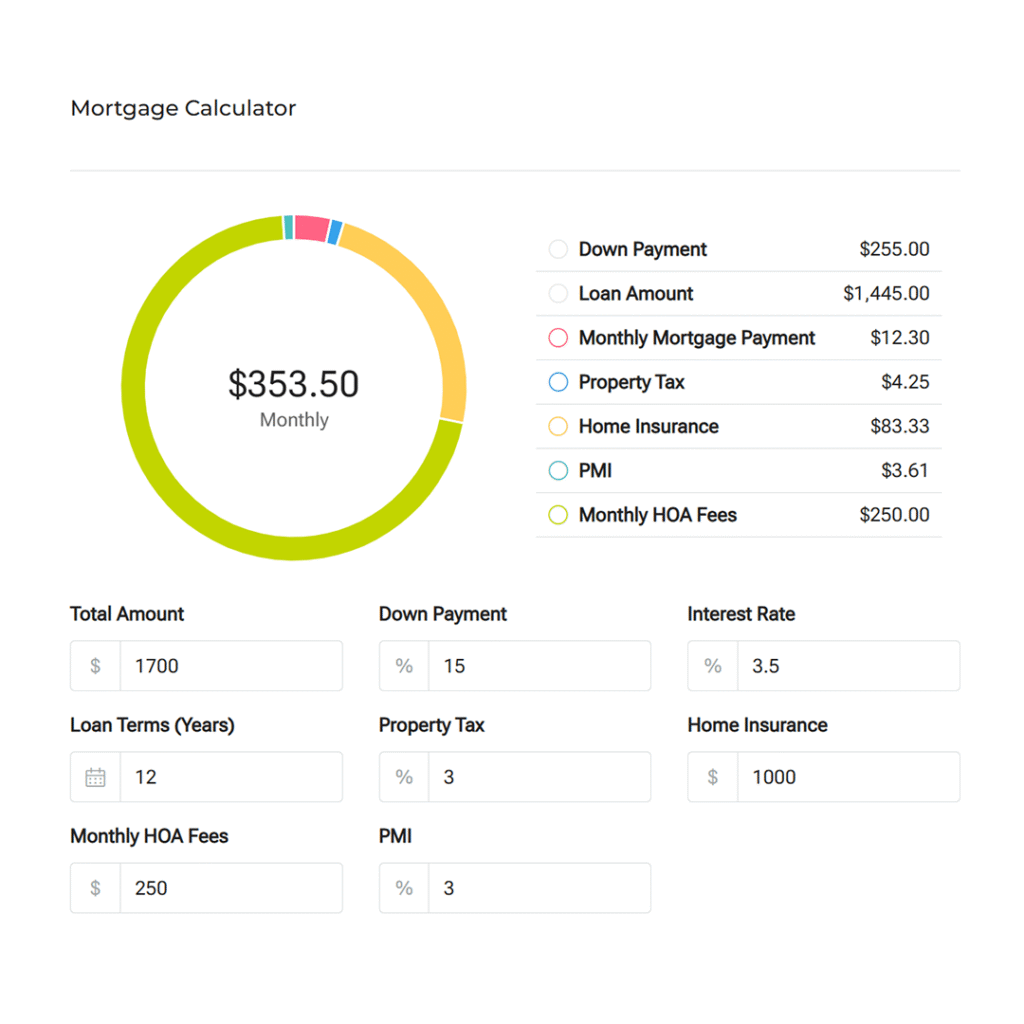Screen dimensions: 1024x1024
Task: Click the percent icon in Down Payment field
Action: tap(404, 666)
